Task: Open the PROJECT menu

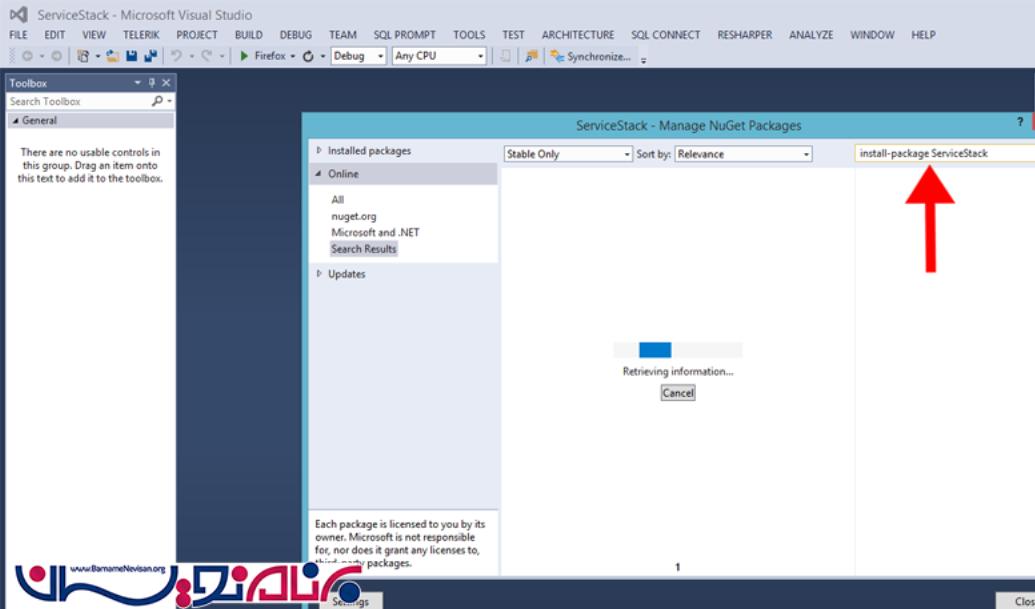Action: pos(197,34)
